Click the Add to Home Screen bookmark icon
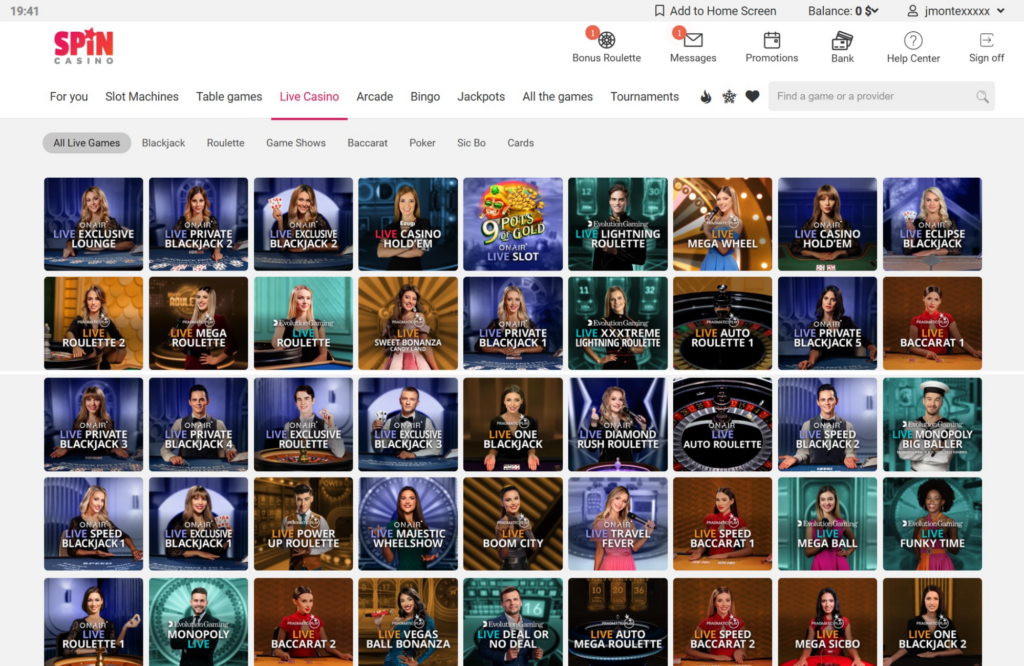This screenshot has height=666, width=1024. click(x=660, y=10)
